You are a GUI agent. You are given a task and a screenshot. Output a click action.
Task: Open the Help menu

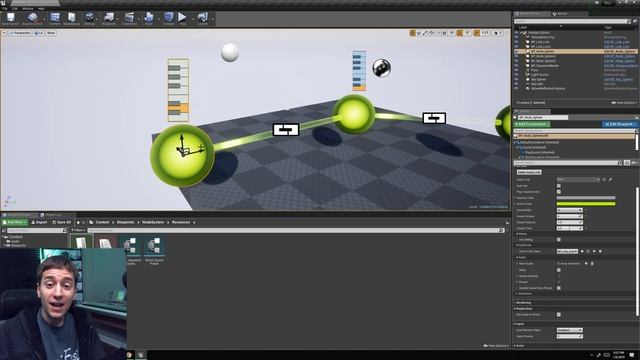(41, 9)
